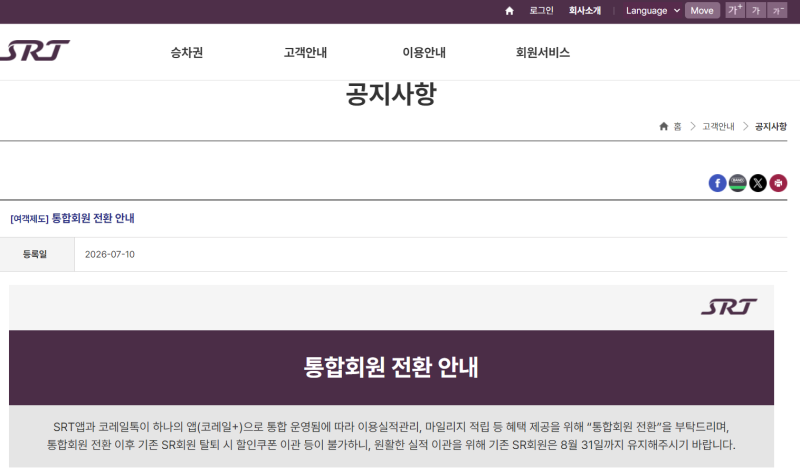The height and width of the screenshot is (468, 800).
Task: Share the notice on X
Action: 758,183
